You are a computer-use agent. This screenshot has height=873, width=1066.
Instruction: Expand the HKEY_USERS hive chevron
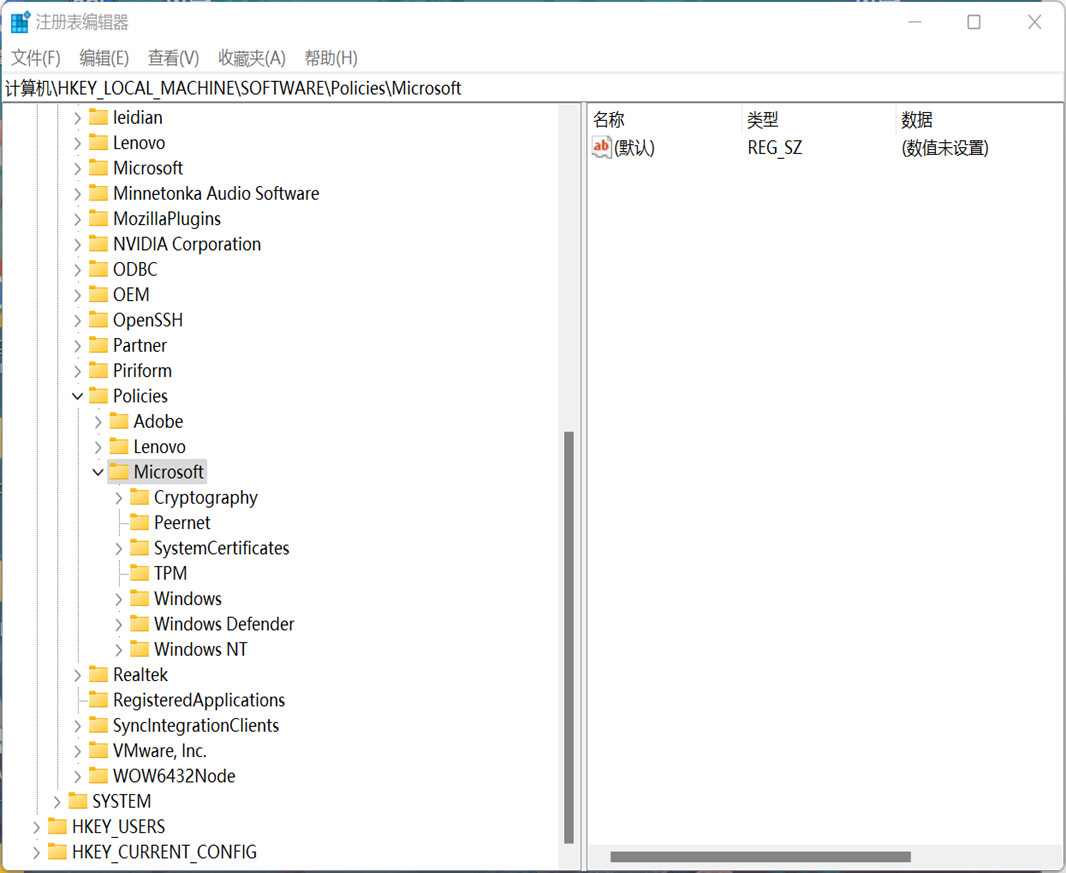click(x=37, y=827)
